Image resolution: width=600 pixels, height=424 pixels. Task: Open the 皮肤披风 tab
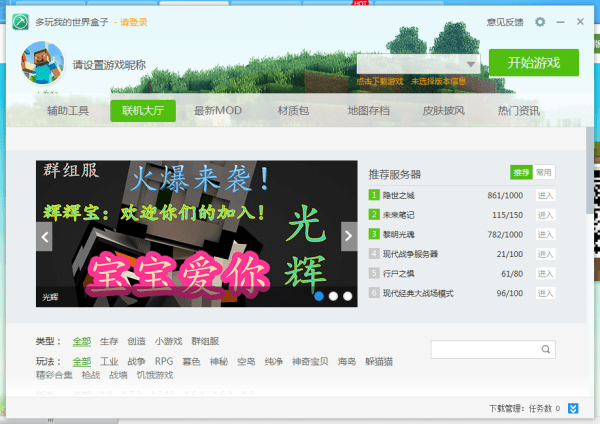(443, 111)
